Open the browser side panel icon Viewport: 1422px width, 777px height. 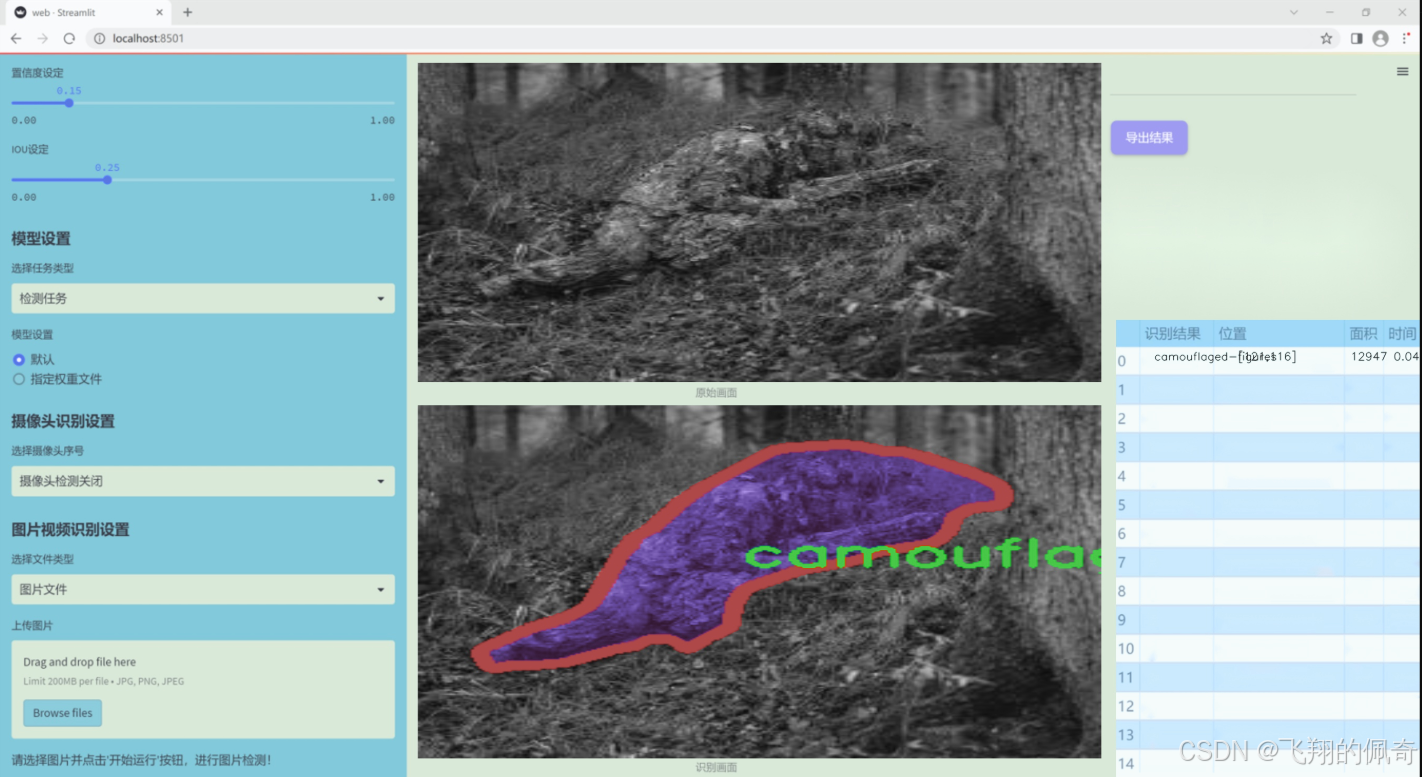1356,38
